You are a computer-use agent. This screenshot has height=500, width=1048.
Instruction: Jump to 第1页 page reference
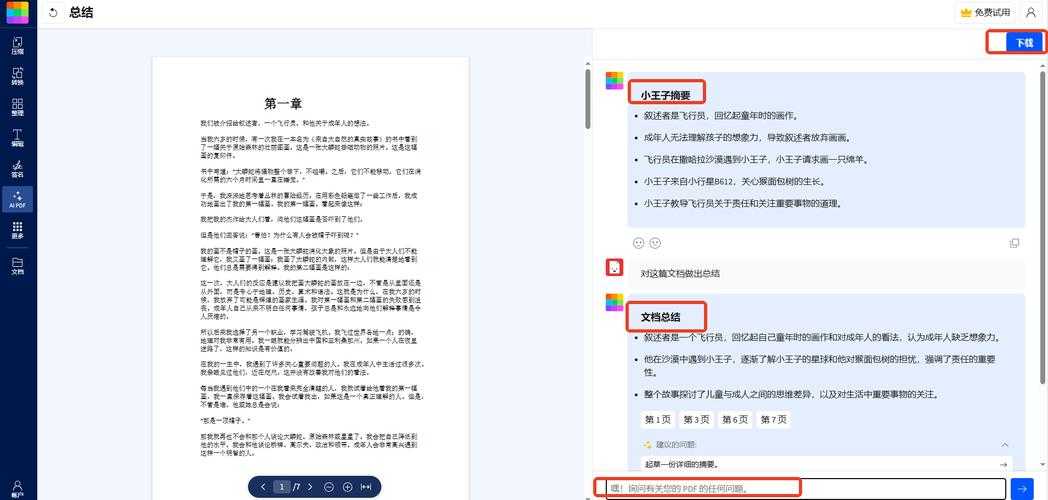pos(657,420)
